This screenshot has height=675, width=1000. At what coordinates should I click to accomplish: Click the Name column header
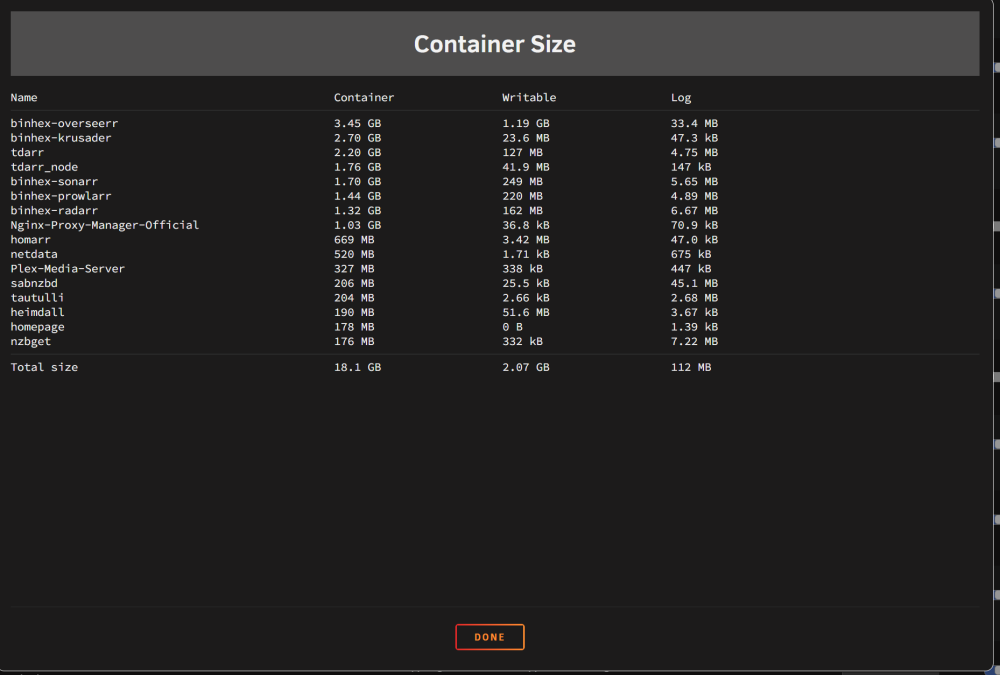point(24,98)
